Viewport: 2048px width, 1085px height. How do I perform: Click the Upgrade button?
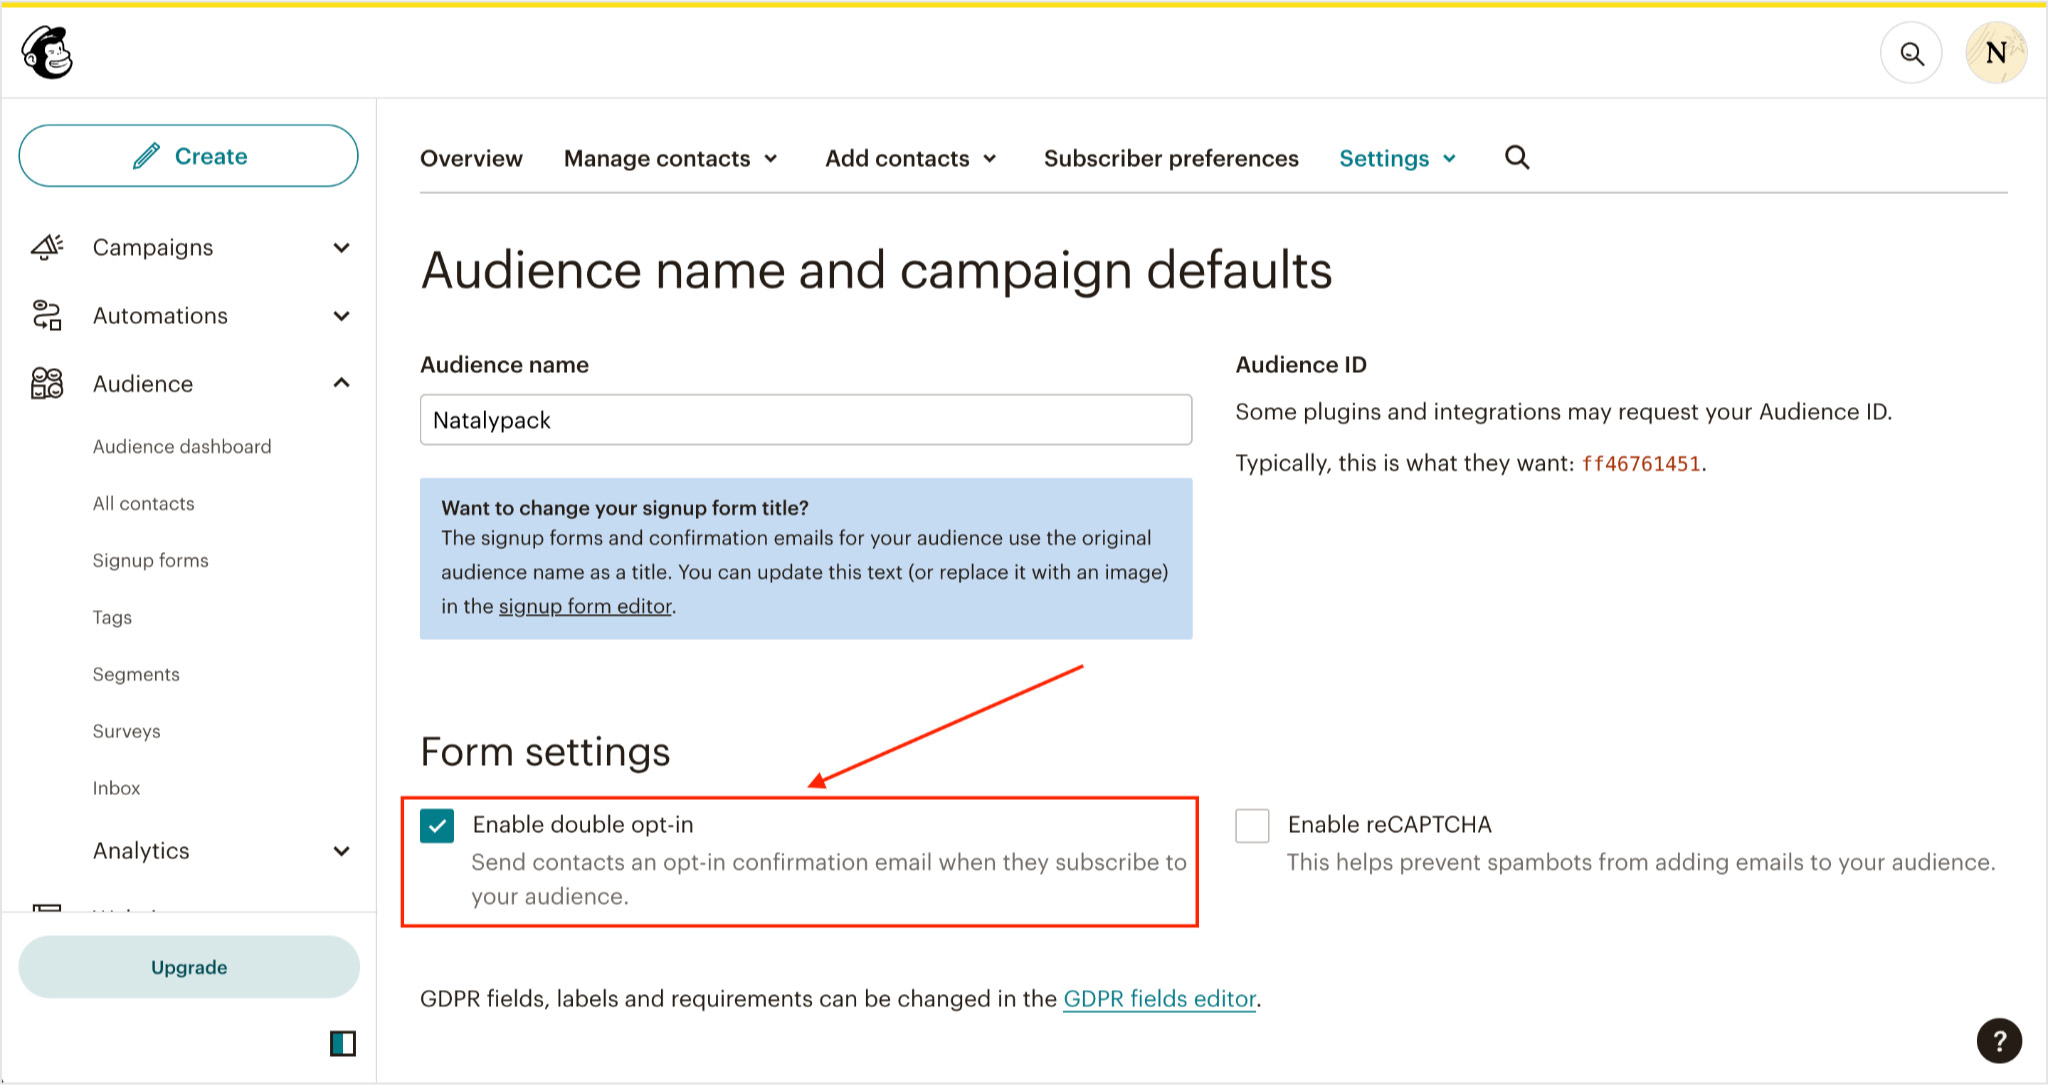(188, 967)
